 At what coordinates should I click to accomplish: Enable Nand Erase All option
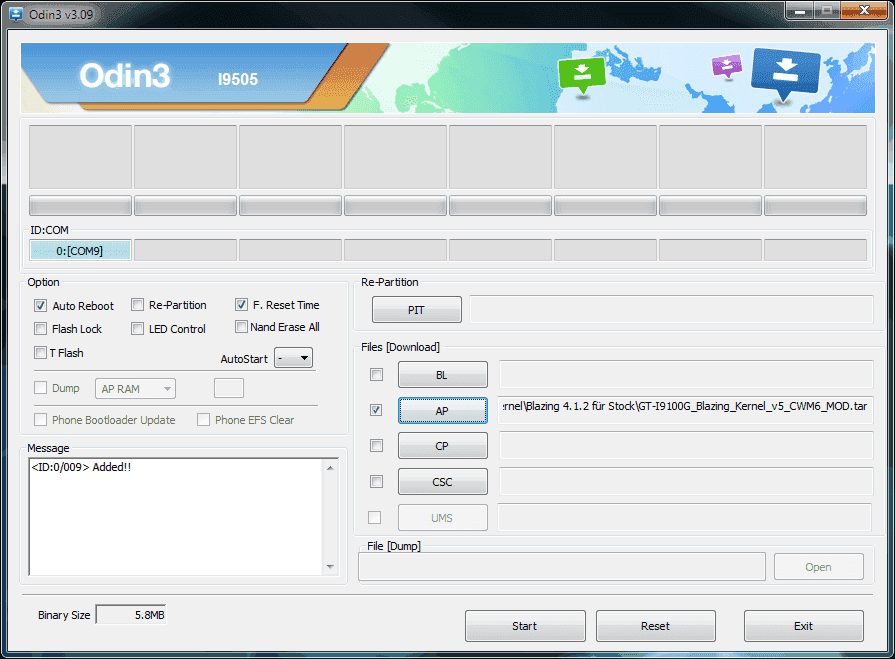click(x=241, y=327)
